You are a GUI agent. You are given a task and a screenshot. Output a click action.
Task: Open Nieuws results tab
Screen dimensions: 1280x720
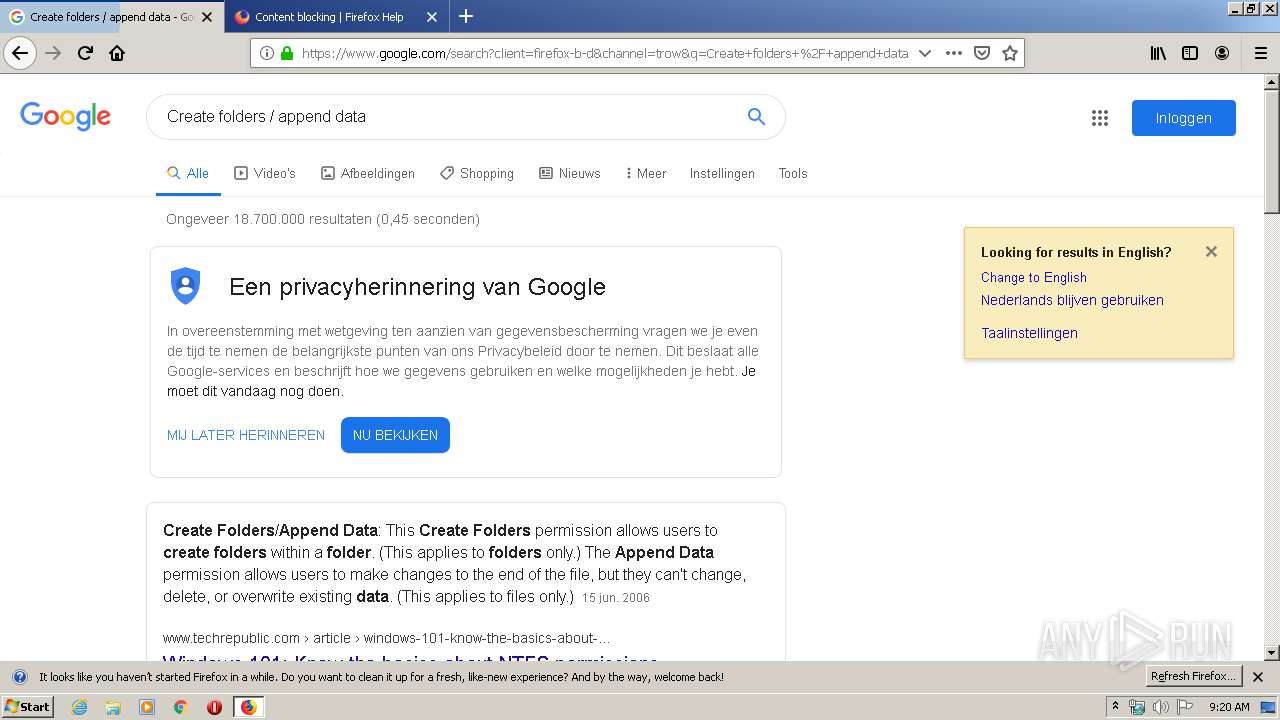(570, 173)
